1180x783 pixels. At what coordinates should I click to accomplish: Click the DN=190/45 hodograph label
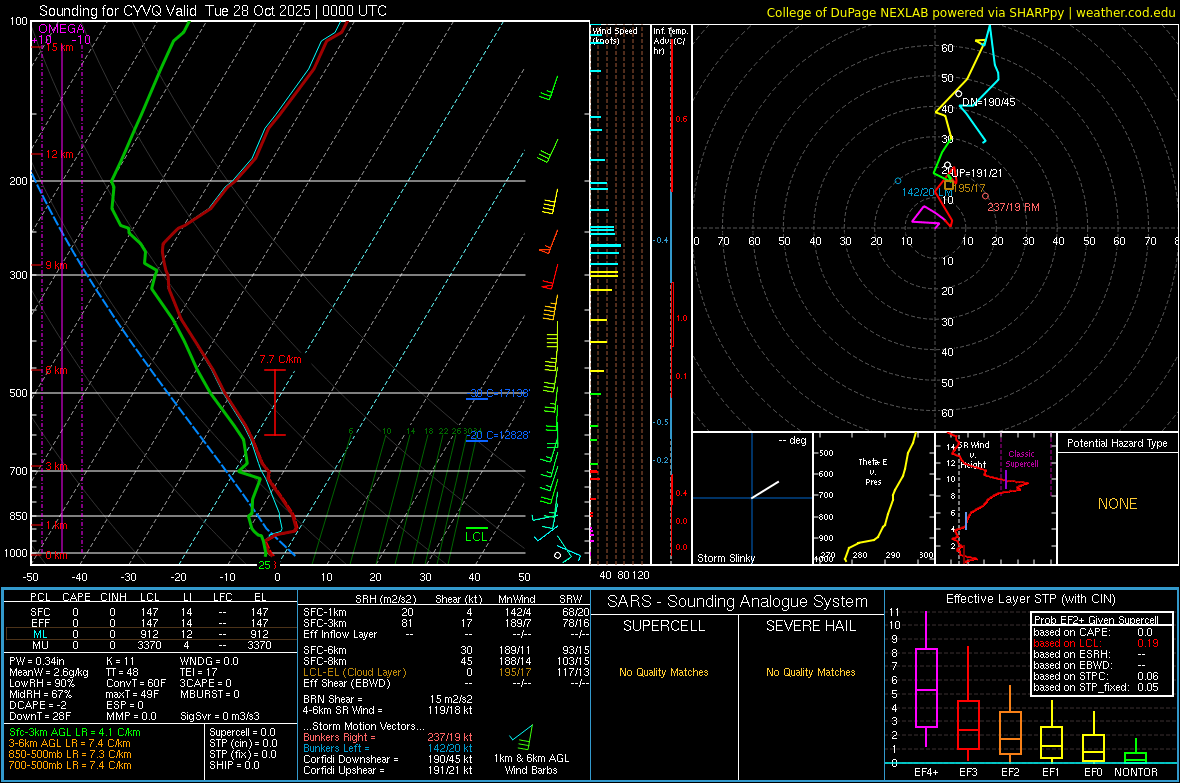click(988, 102)
